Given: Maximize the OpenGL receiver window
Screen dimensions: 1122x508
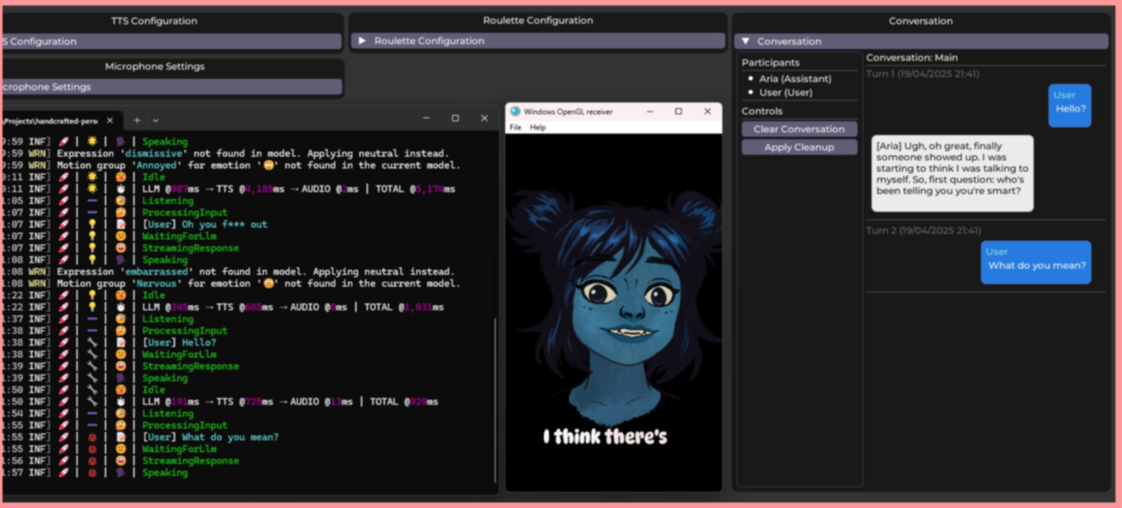Looking at the screenshot, I should click(678, 112).
